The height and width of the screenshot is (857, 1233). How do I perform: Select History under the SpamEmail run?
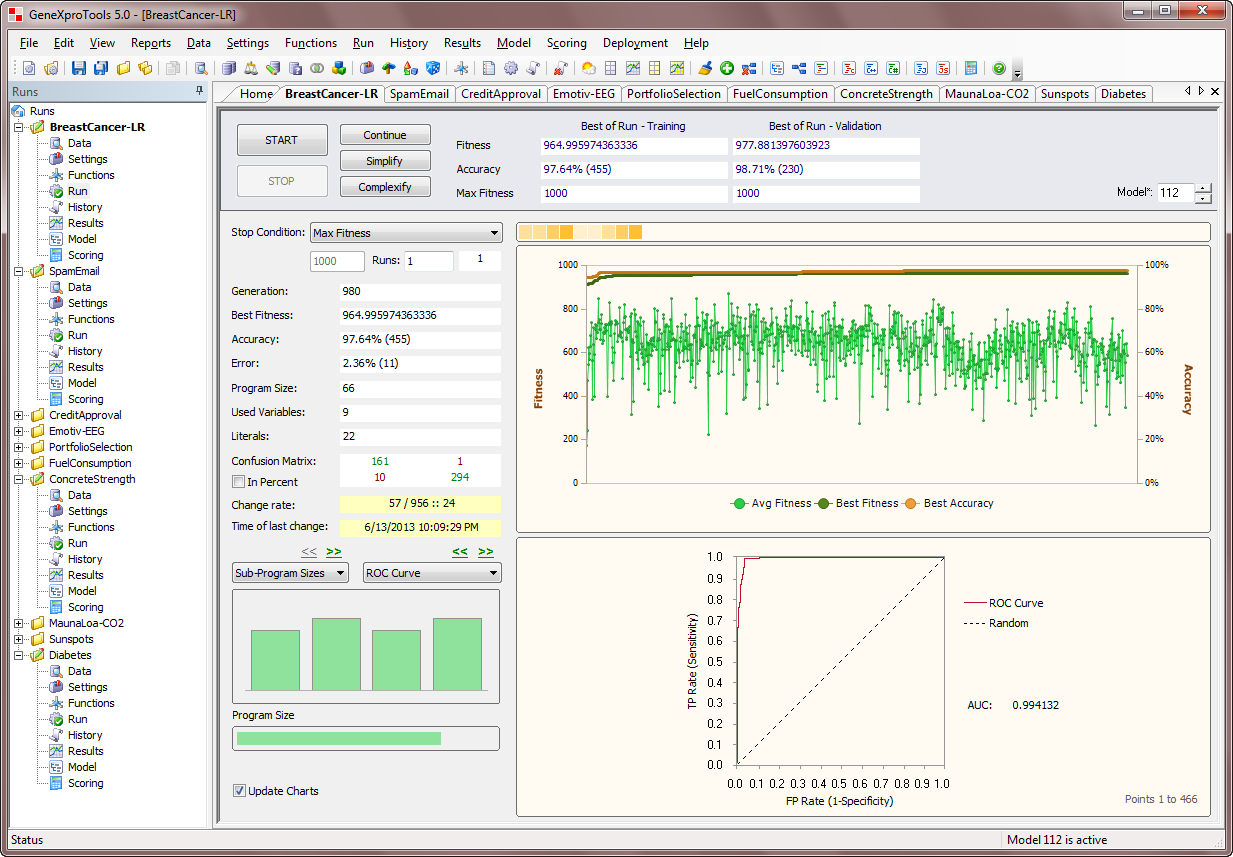[x=85, y=351]
